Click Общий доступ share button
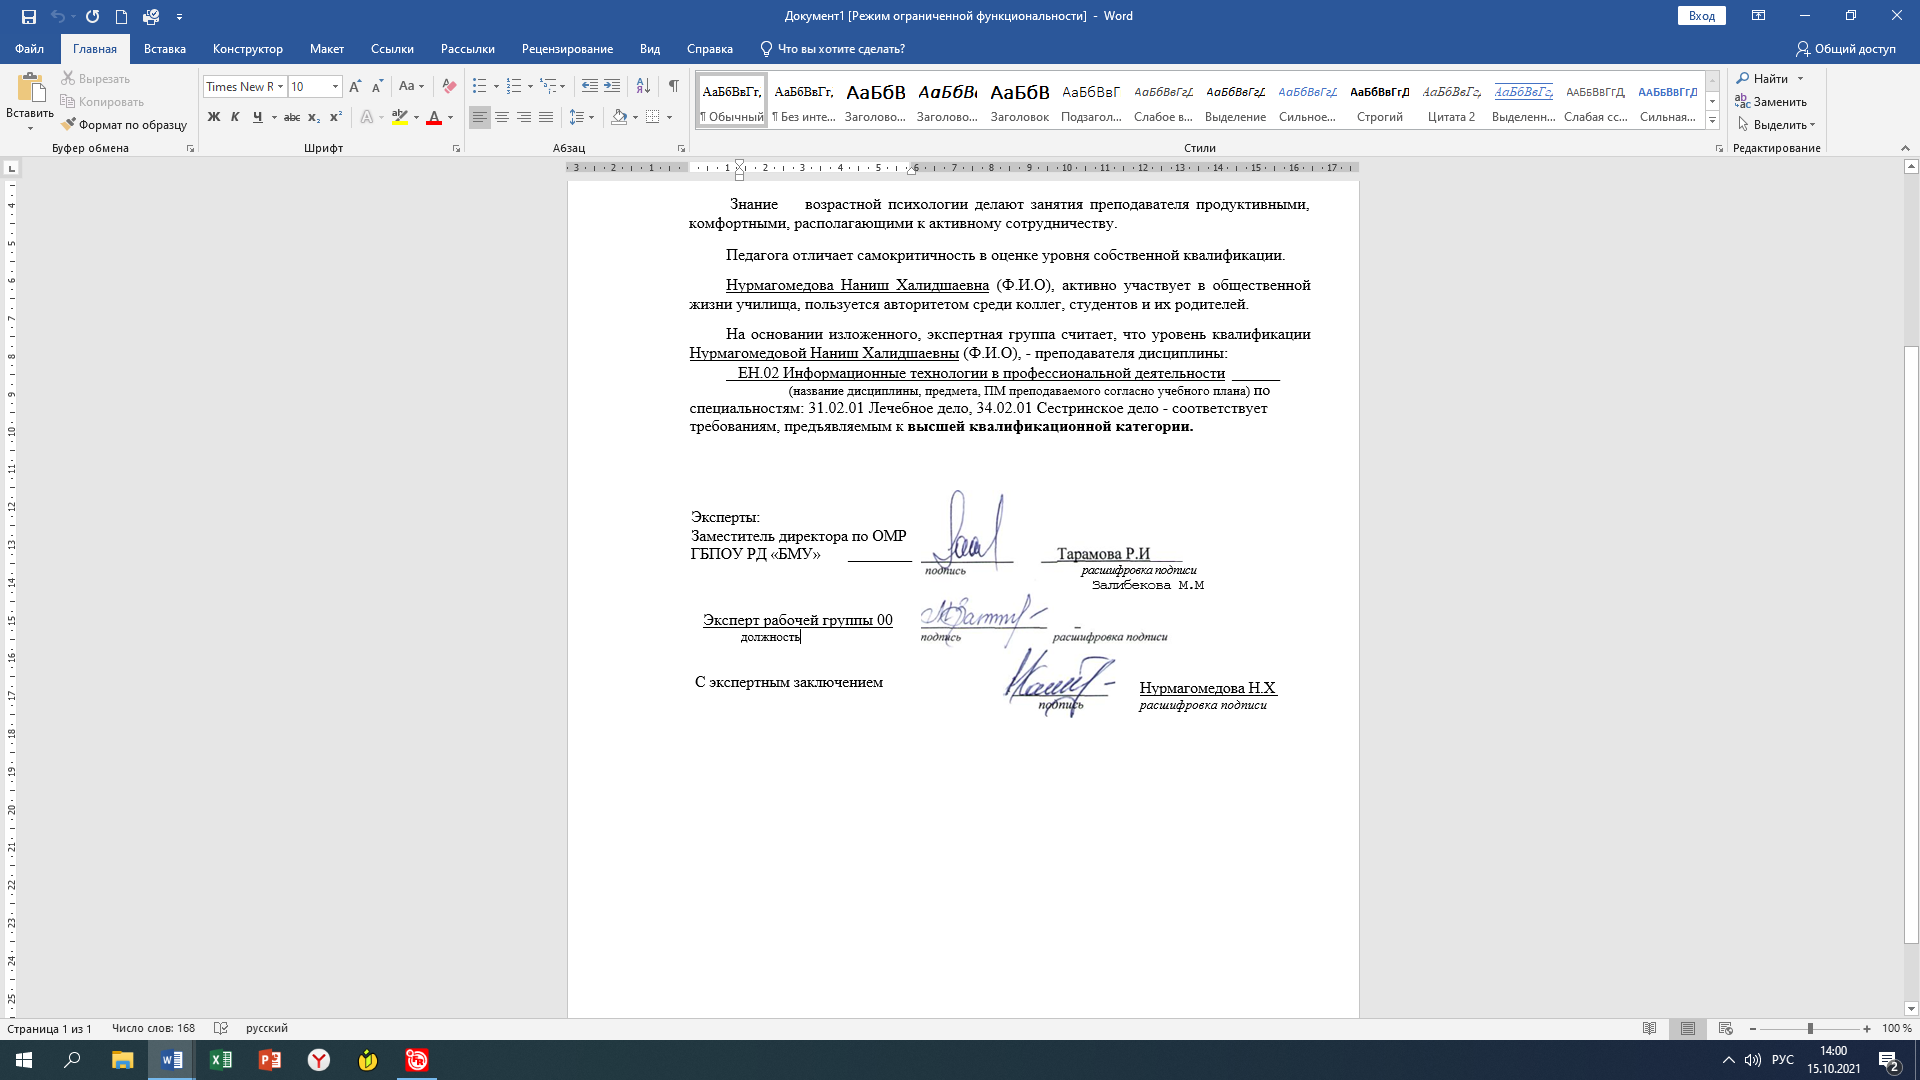Screen dimensions: 1920x1080 (1846, 49)
